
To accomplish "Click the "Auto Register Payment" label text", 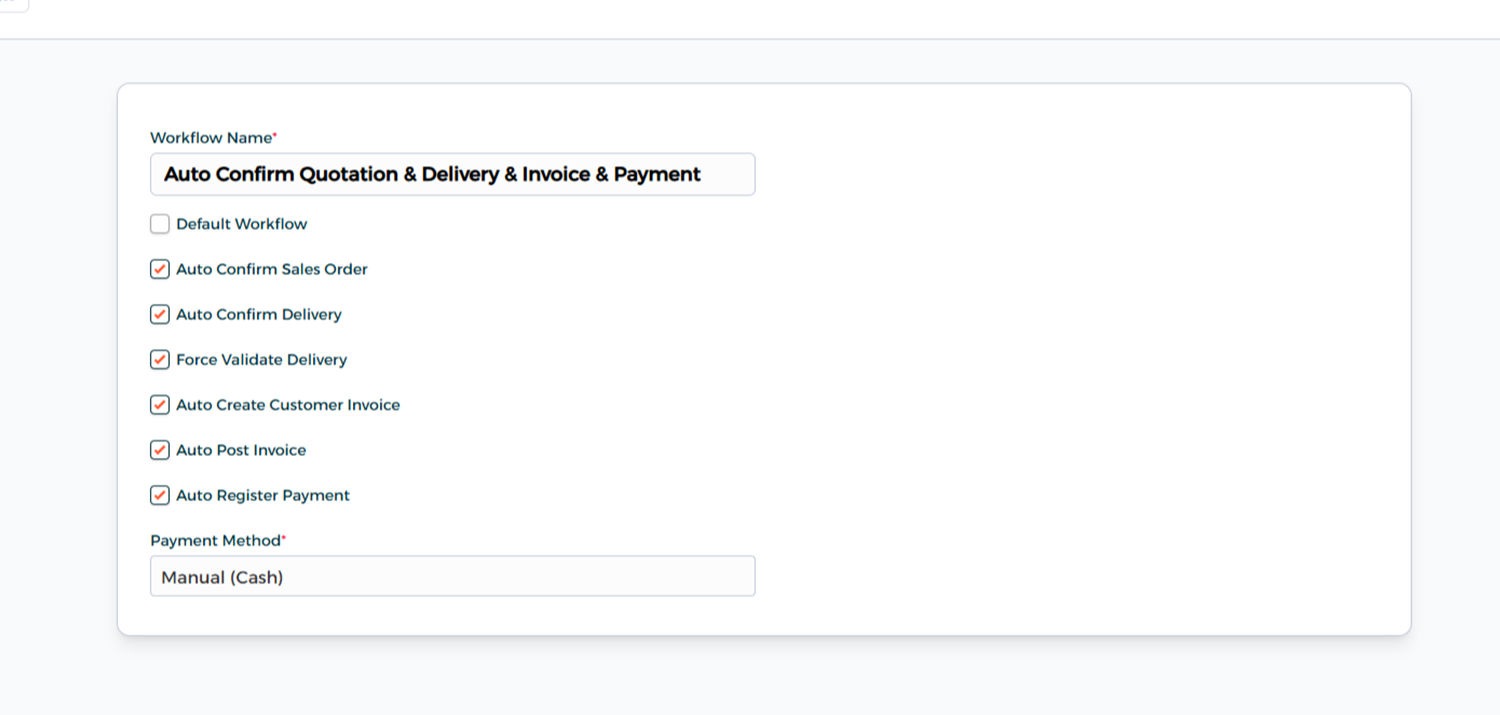I will point(263,495).
